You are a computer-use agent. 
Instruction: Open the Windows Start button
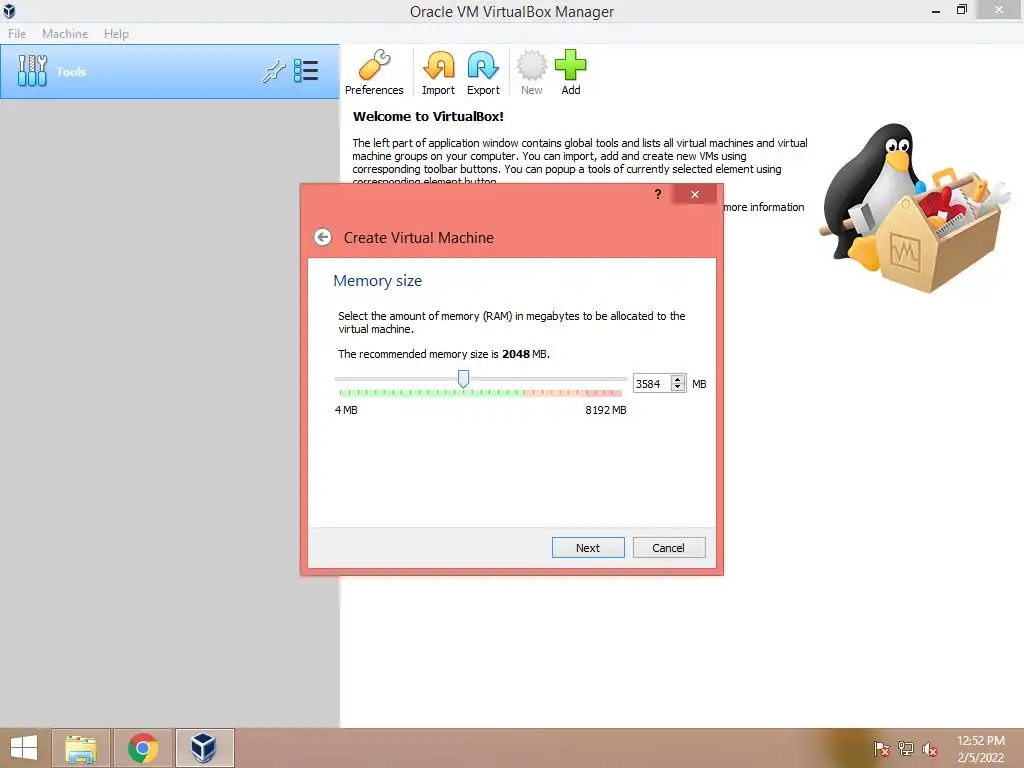[24, 748]
